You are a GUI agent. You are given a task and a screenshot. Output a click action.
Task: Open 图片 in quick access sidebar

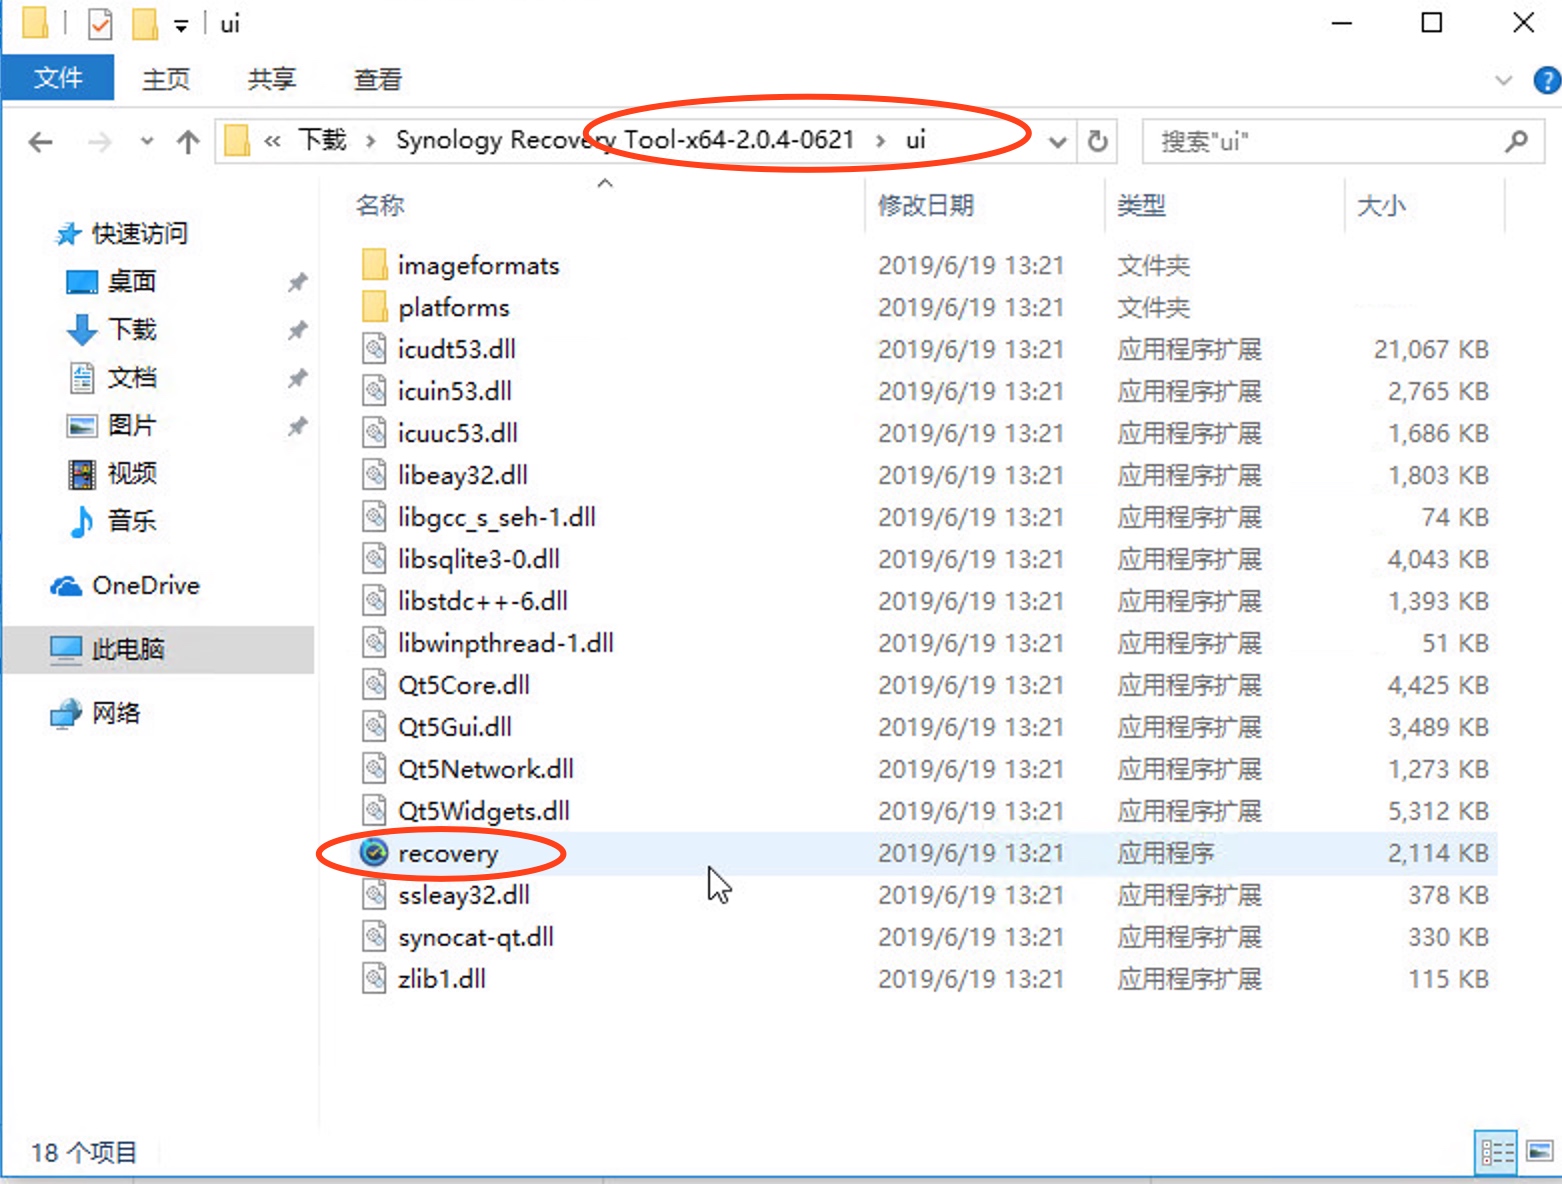point(132,426)
